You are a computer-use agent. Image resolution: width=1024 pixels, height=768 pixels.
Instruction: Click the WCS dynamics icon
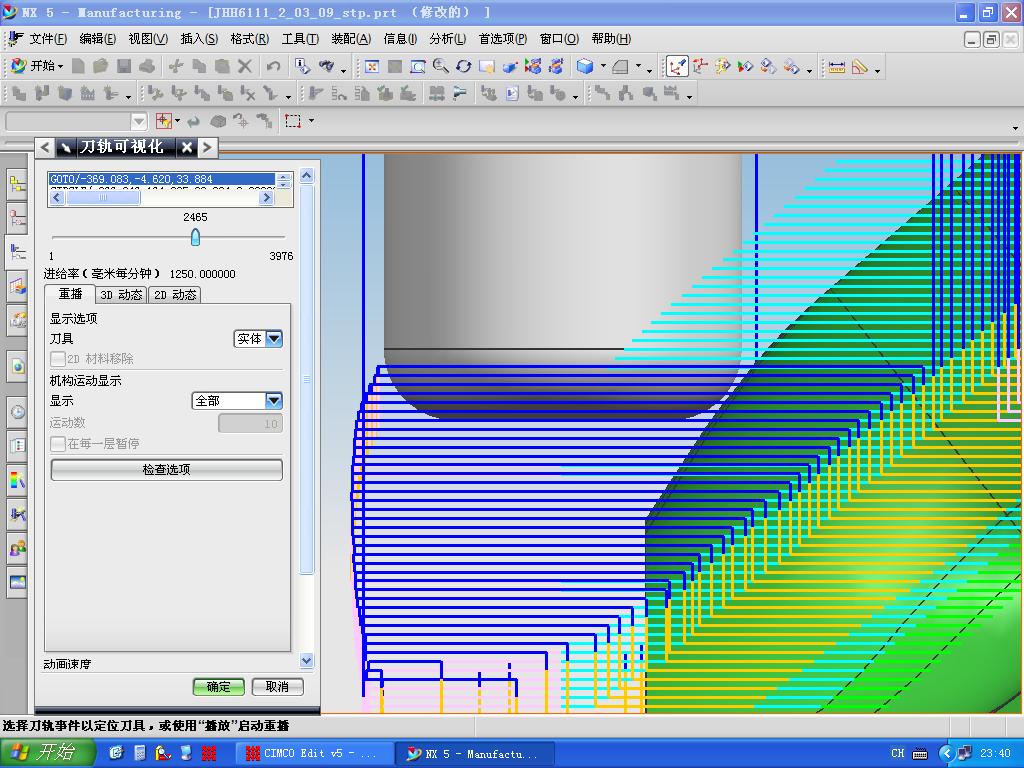tap(677, 67)
